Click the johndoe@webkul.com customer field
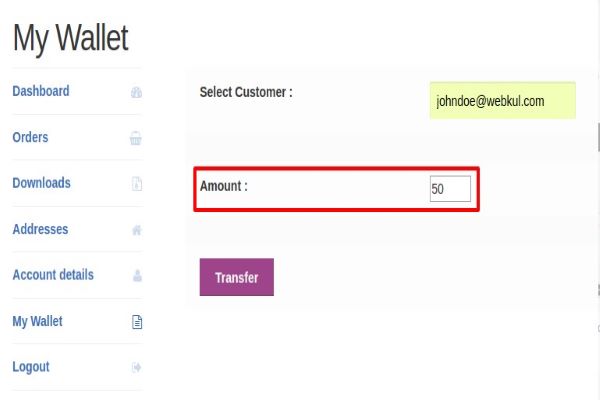This screenshot has width=600, height=400. (x=502, y=101)
